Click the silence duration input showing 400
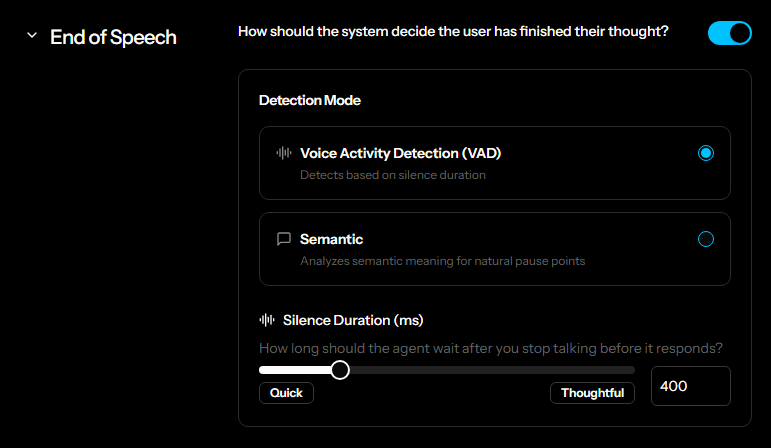Viewport: 771px width, 448px height. pyautogui.click(x=690, y=386)
